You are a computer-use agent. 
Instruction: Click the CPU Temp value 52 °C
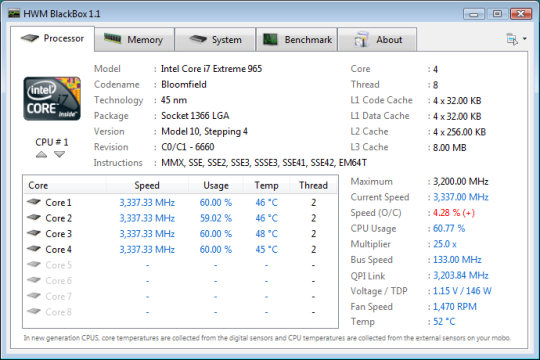coord(444,322)
